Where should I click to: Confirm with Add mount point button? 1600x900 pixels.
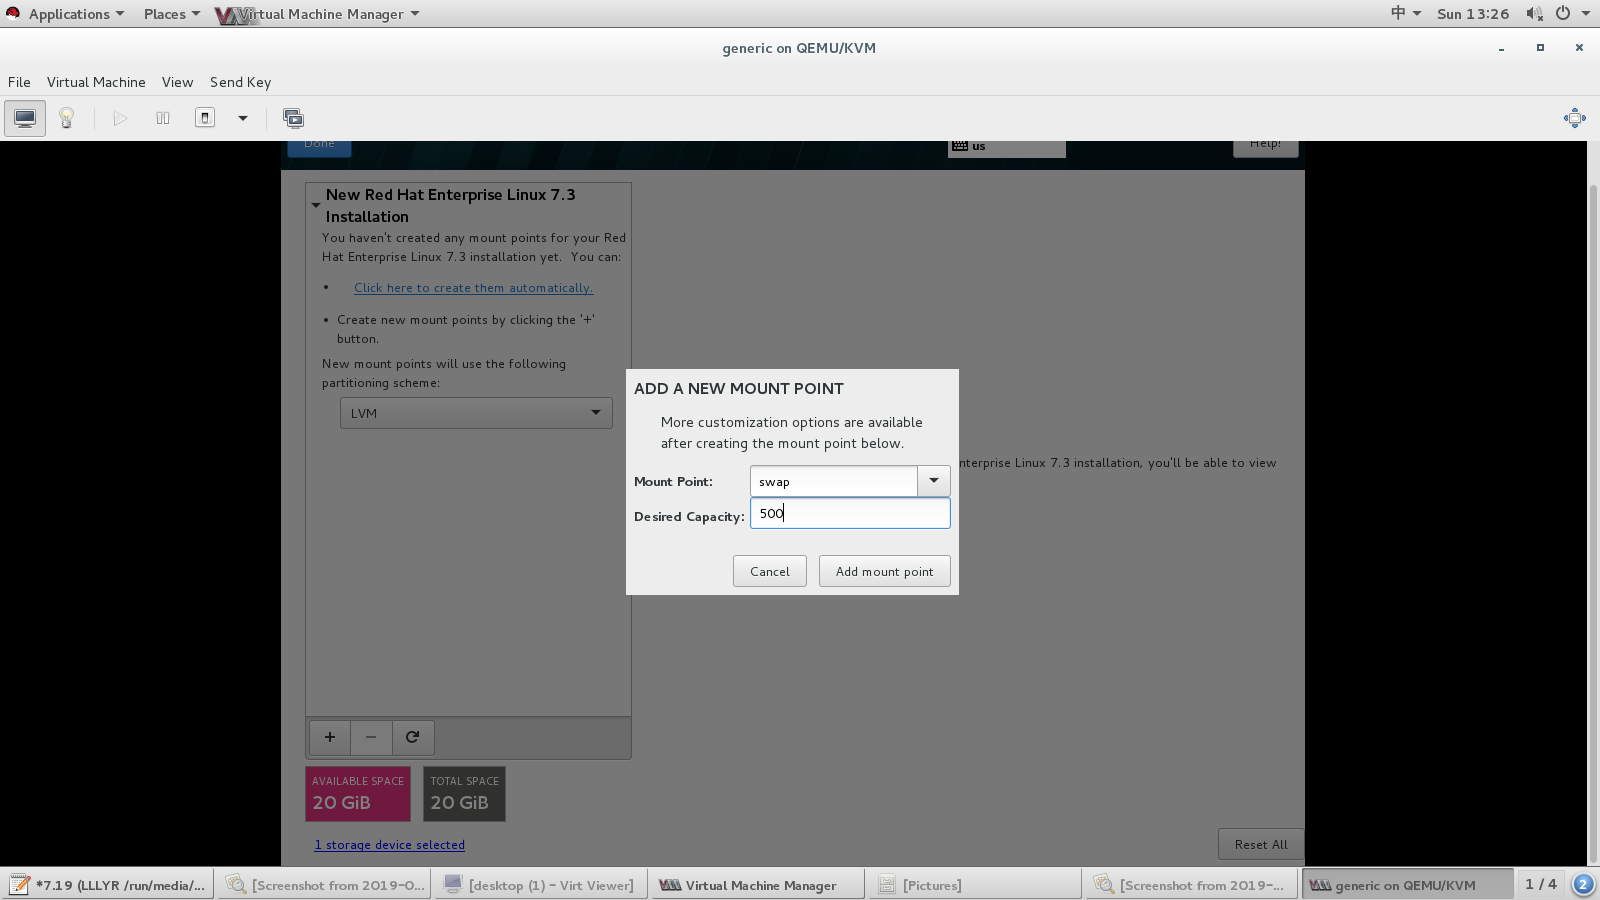[885, 571]
